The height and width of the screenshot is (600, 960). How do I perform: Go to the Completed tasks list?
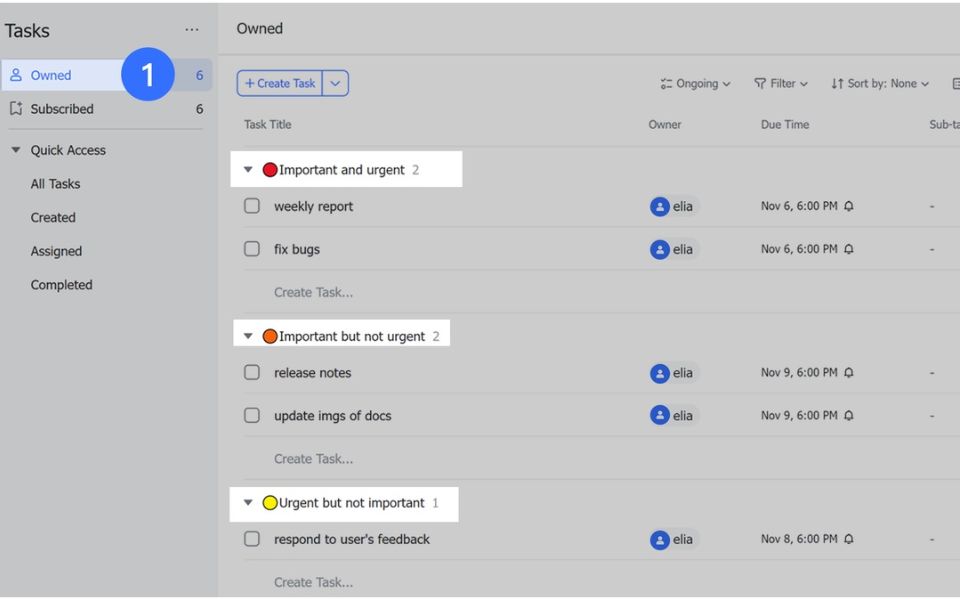[x=61, y=285]
